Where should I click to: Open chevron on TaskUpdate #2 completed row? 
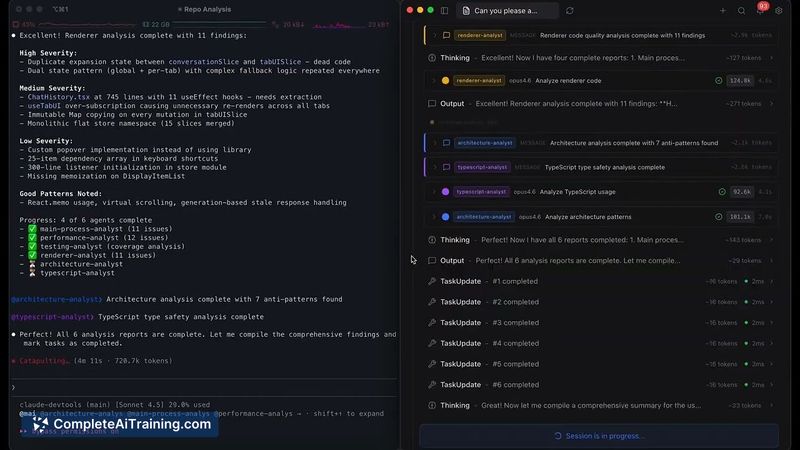[771, 302]
